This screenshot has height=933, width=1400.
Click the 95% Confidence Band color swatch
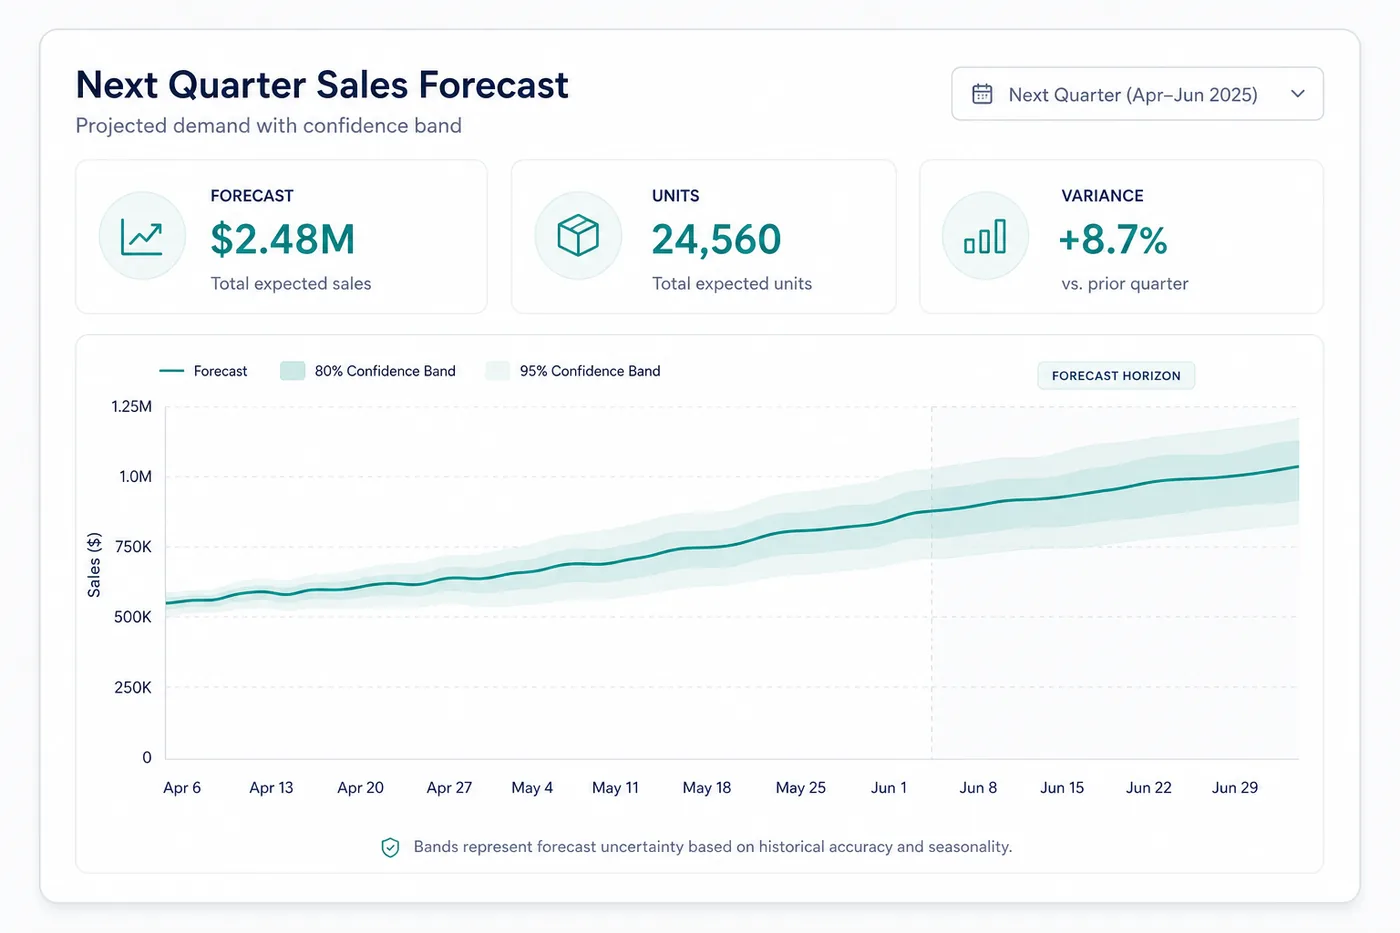[x=497, y=371]
